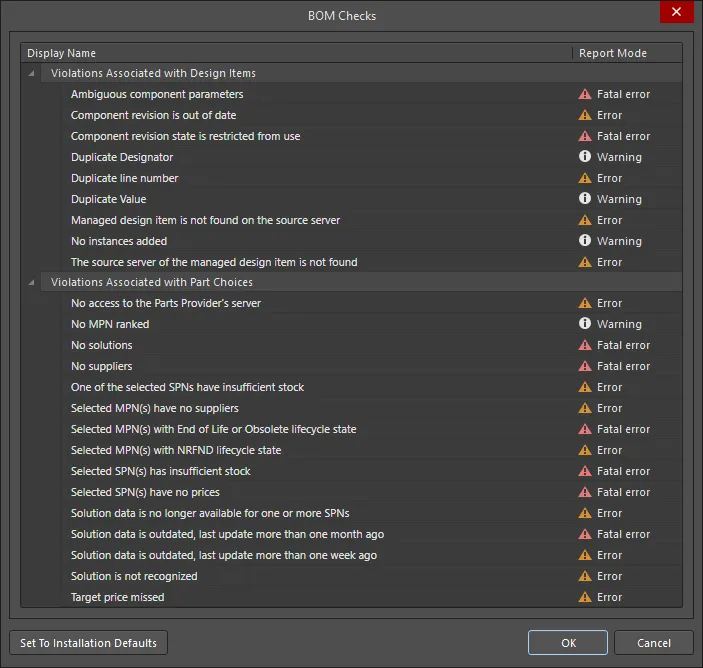This screenshot has width=703, height=668.
Task: Open report mode 'Warning' for No MPN ranked
Action: 619,324
